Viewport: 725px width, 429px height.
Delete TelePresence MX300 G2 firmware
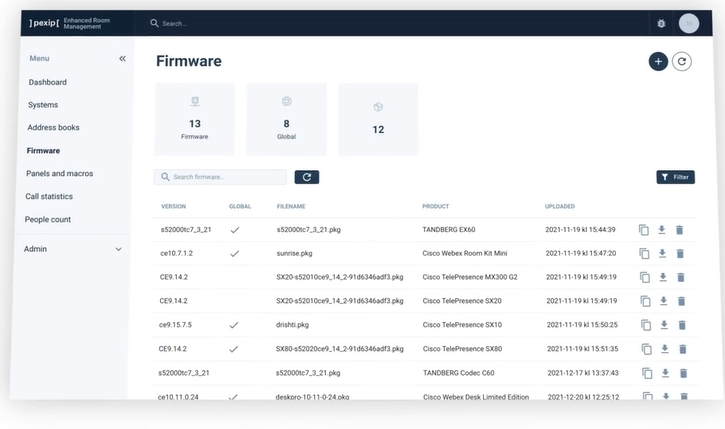click(681, 277)
